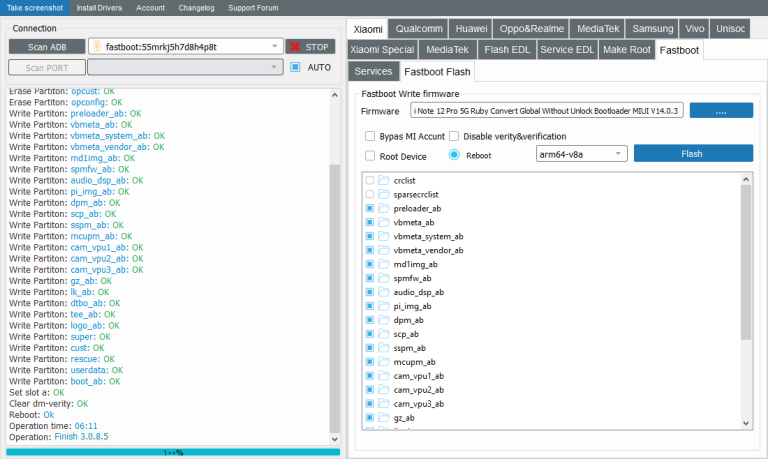Click the folder icon next to sparsecrclist
The width and height of the screenshot is (768, 459).
pos(384,194)
